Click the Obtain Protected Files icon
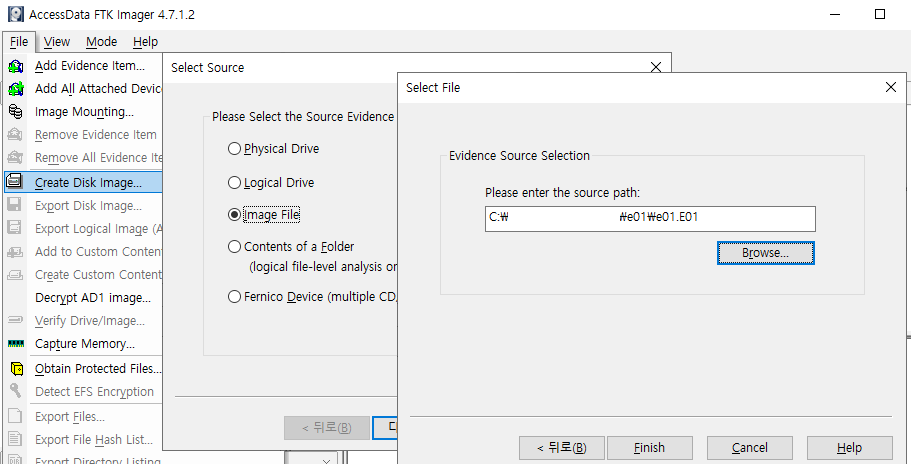 click(x=15, y=369)
